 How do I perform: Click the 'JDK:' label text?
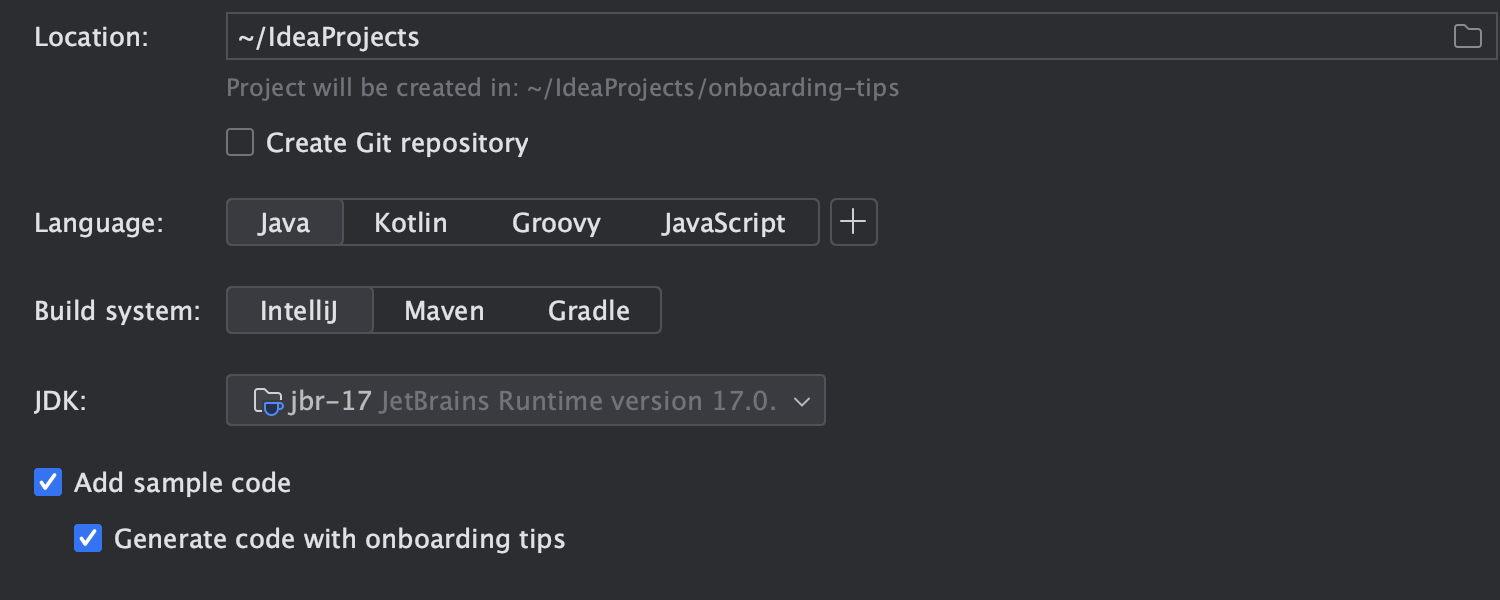pyautogui.click(x=61, y=401)
